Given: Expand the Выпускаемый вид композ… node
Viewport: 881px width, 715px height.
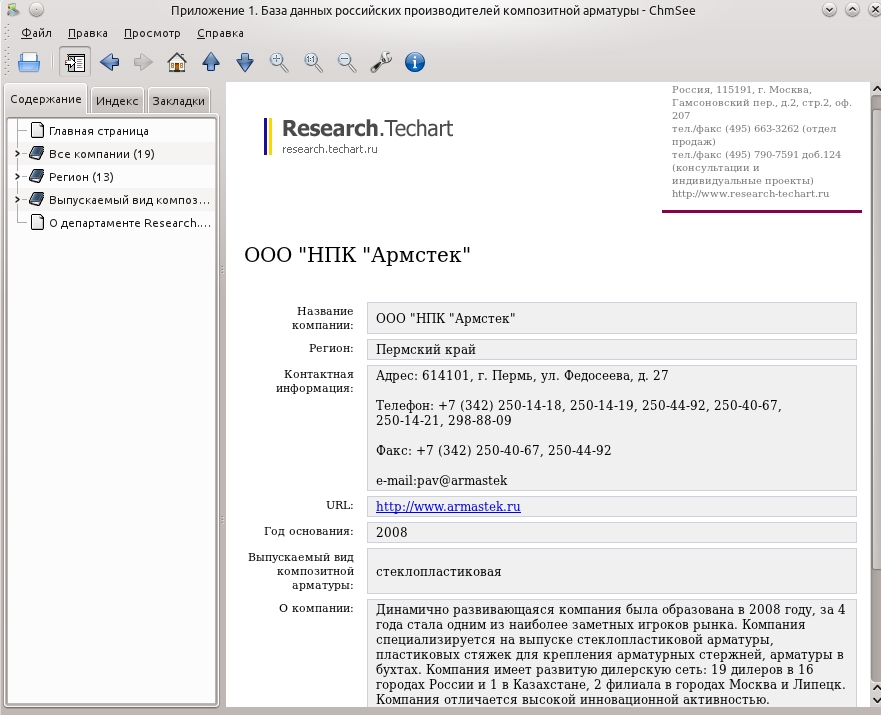Looking at the screenshot, I should (x=17, y=199).
